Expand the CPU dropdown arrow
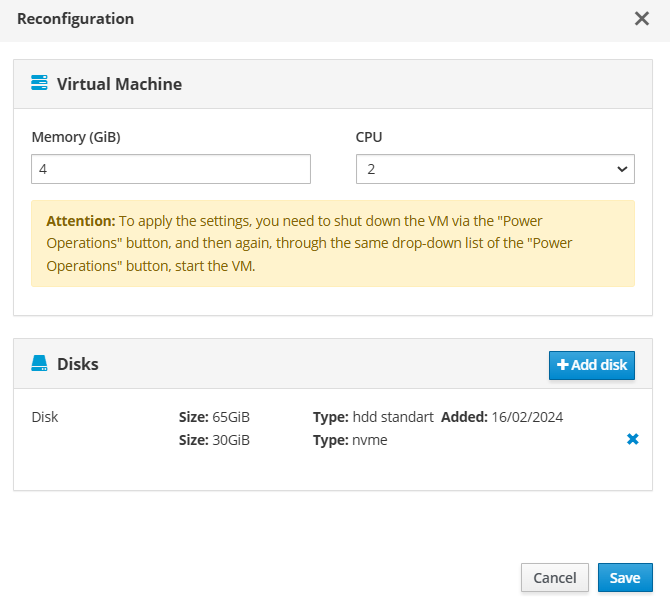 pos(621,169)
